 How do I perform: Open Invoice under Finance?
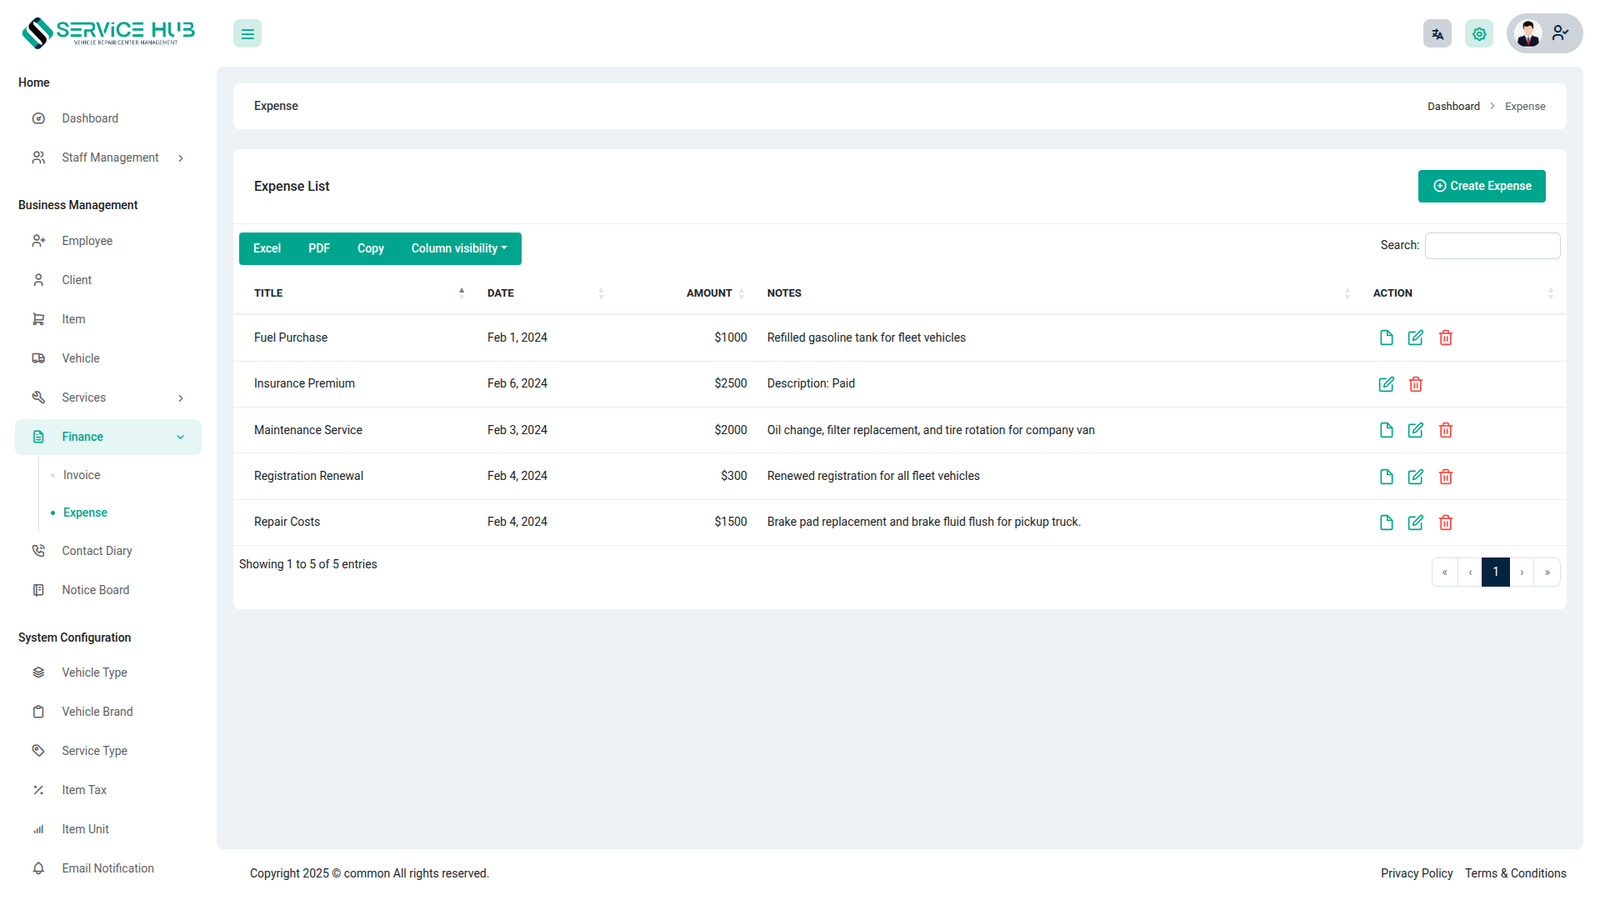[82, 476]
